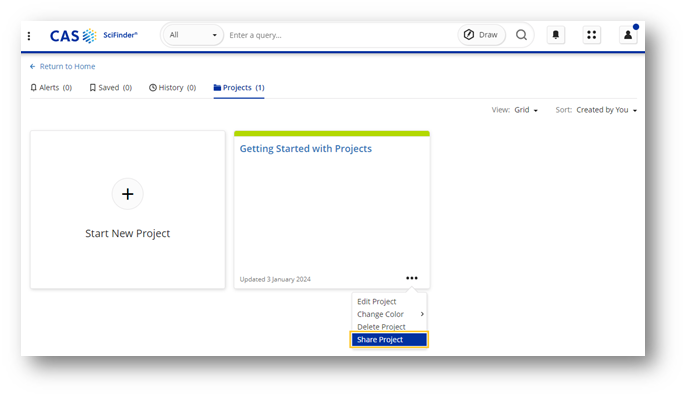Click the Updated 3 January 2024 text
The height and width of the screenshot is (398, 687).
click(x=275, y=279)
